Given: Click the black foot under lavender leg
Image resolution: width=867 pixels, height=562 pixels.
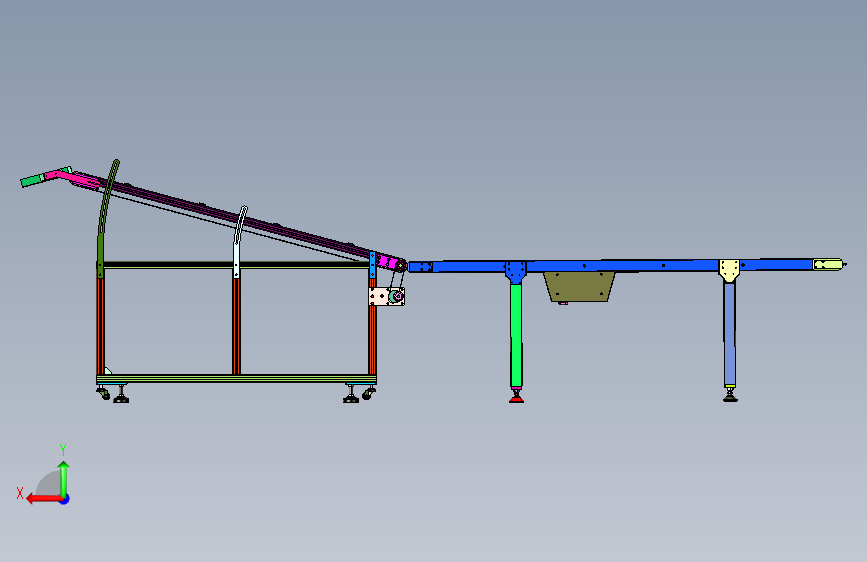Looking at the screenshot, I should (x=730, y=395).
